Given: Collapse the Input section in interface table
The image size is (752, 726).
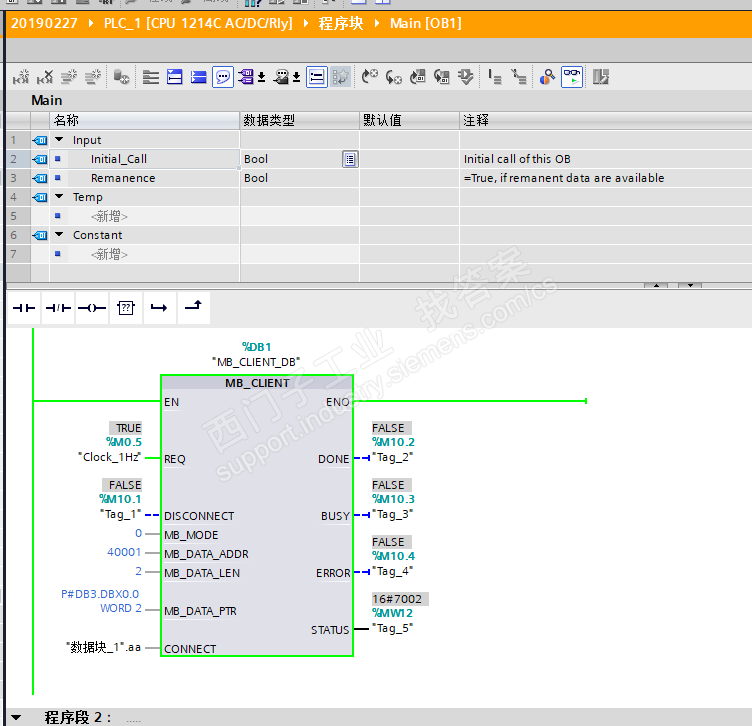Looking at the screenshot, I should 60,140.
